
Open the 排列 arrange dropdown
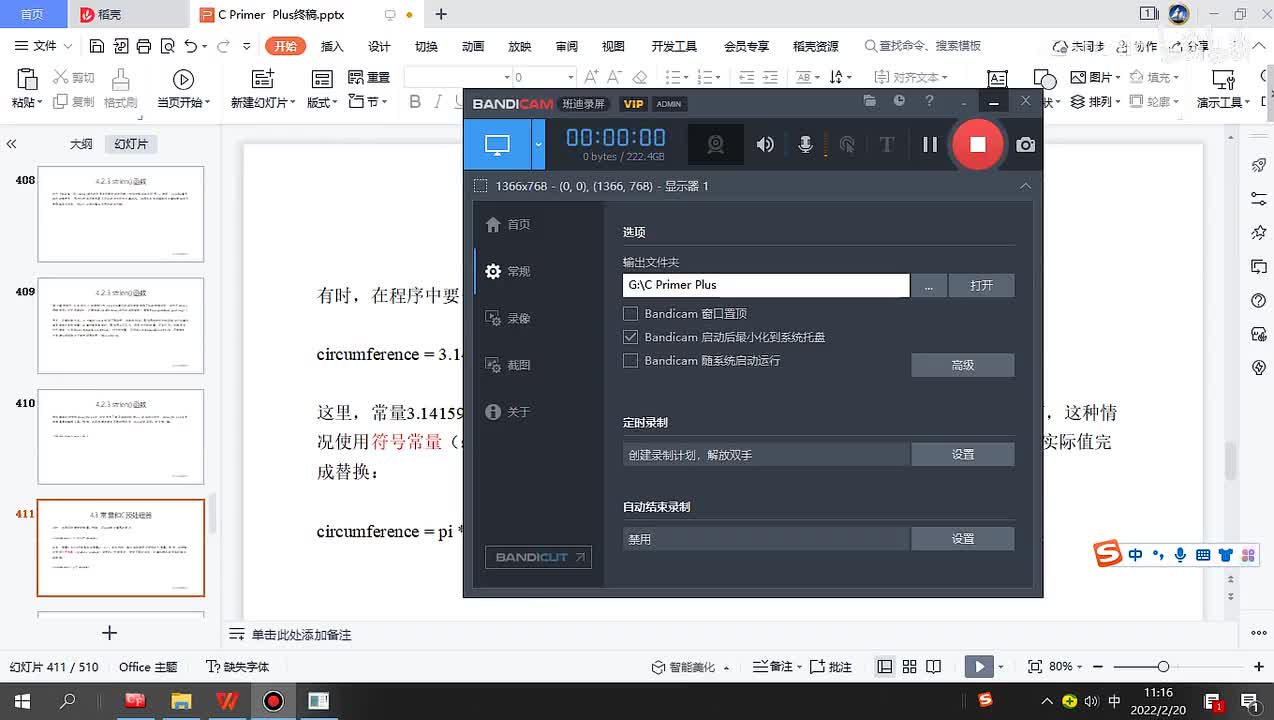click(1096, 102)
